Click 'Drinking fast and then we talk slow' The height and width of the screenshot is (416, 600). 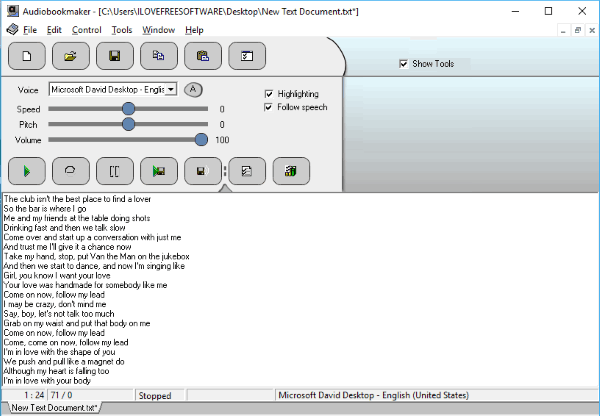click(x=64, y=228)
